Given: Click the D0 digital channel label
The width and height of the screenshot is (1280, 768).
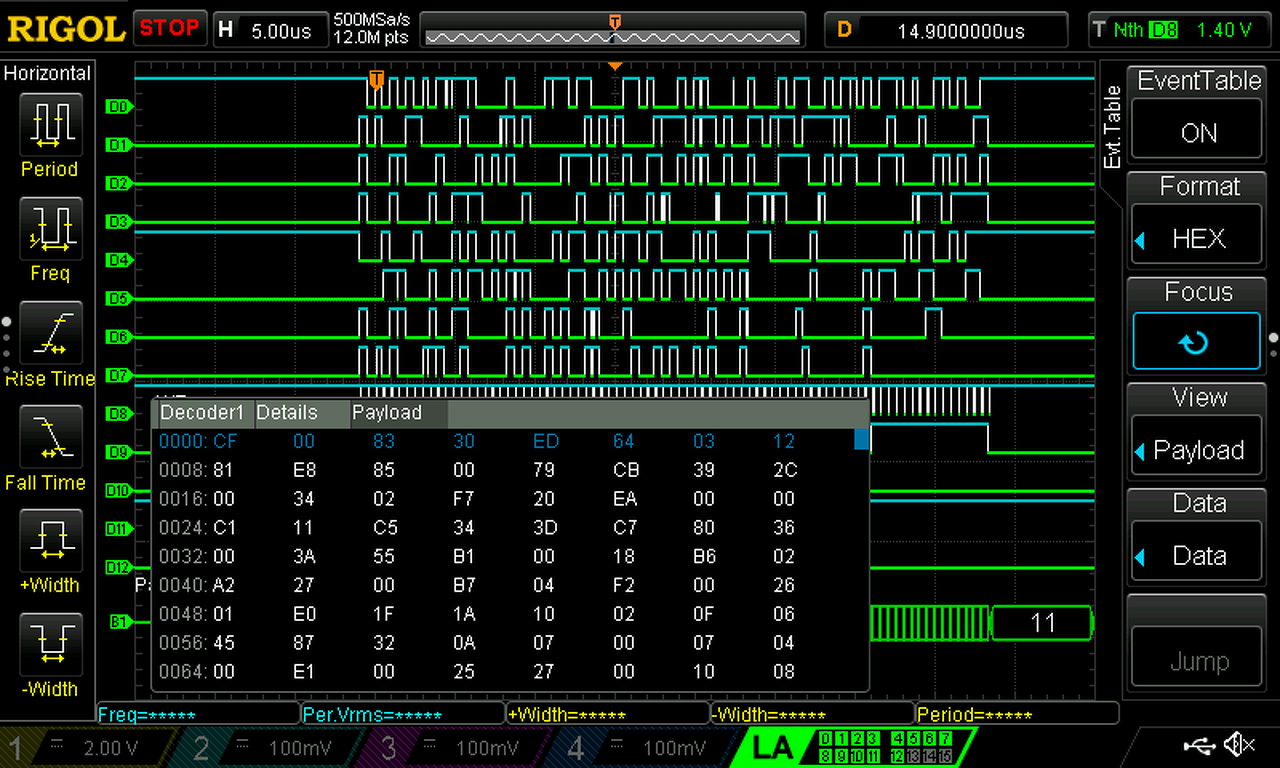Looking at the screenshot, I should click(x=118, y=106).
